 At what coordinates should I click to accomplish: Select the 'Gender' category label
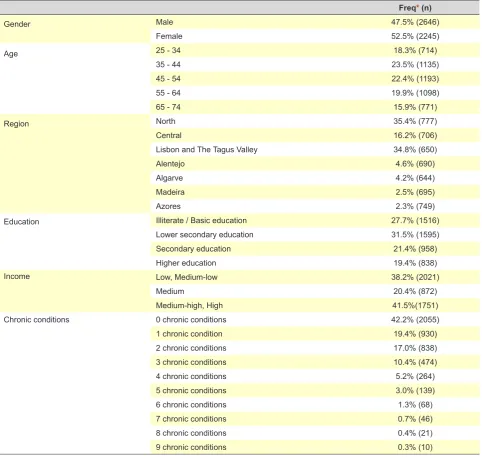coord(17,24)
